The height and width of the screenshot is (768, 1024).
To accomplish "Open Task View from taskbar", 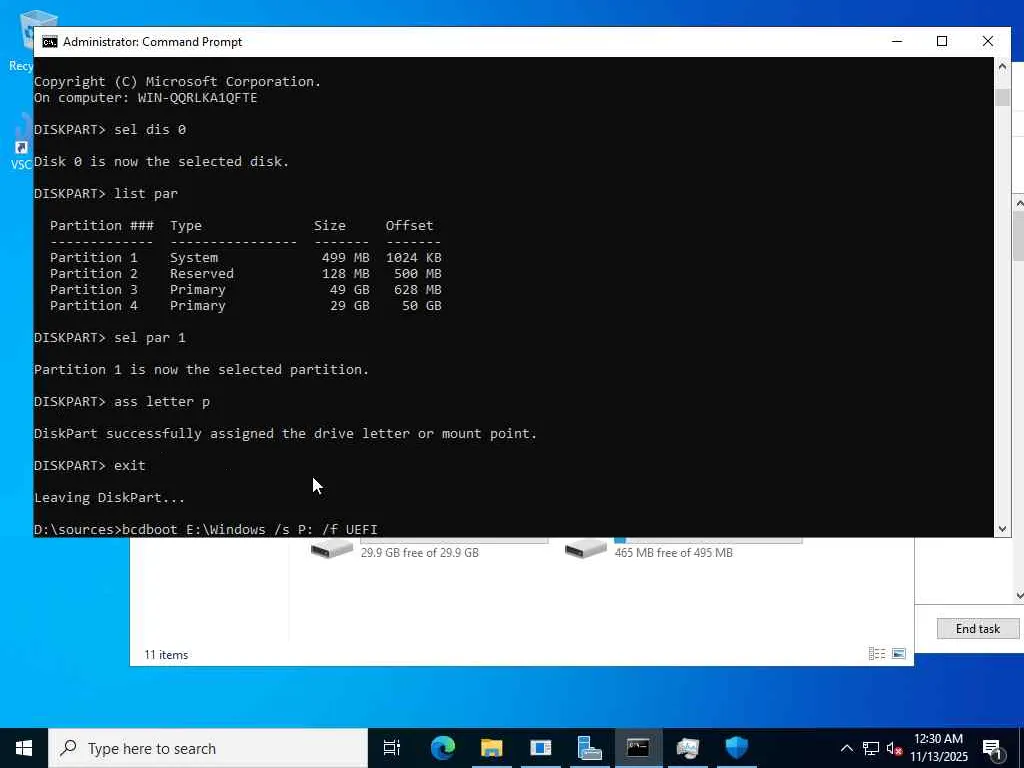I will pos(392,748).
